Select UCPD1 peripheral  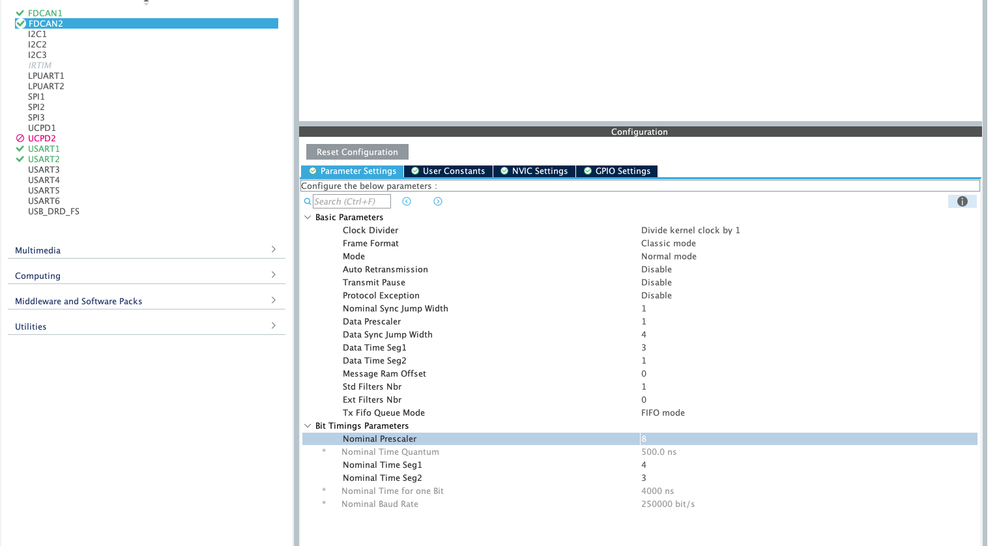[x=41, y=128]
